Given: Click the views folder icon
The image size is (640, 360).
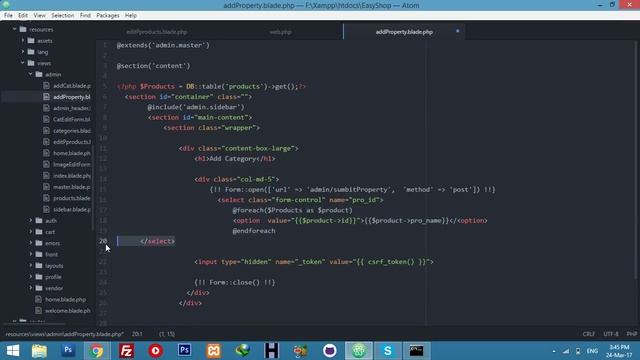Looking at the screenshot, I should (31, 63).
